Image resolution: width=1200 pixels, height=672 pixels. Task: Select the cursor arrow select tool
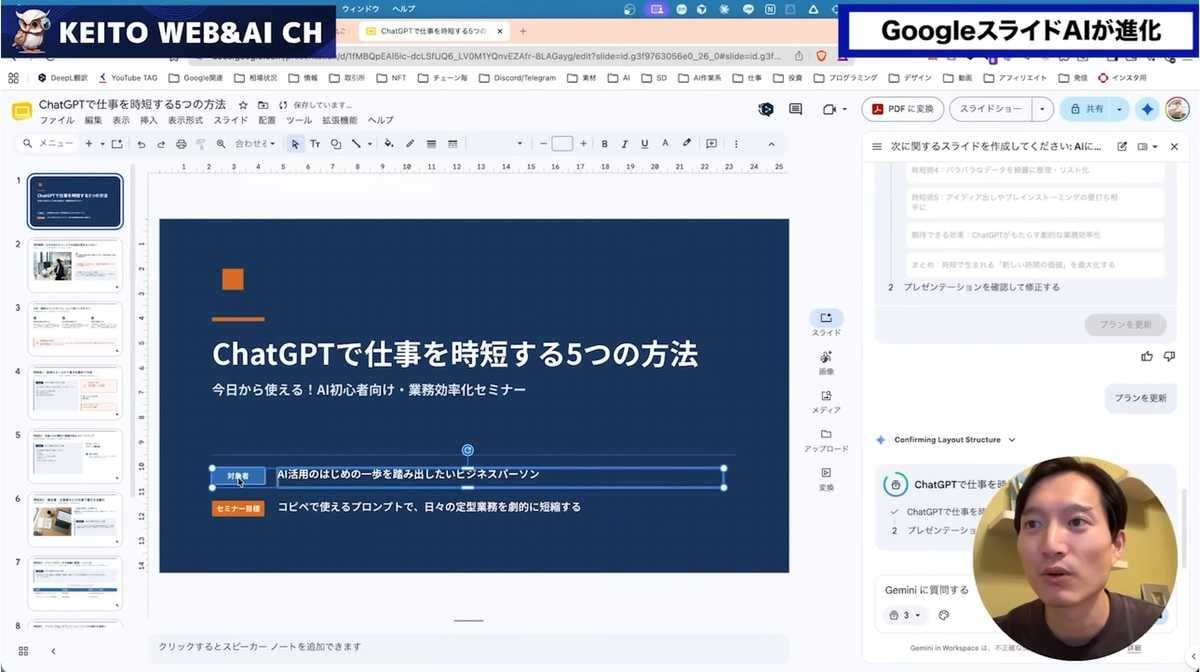295,144
